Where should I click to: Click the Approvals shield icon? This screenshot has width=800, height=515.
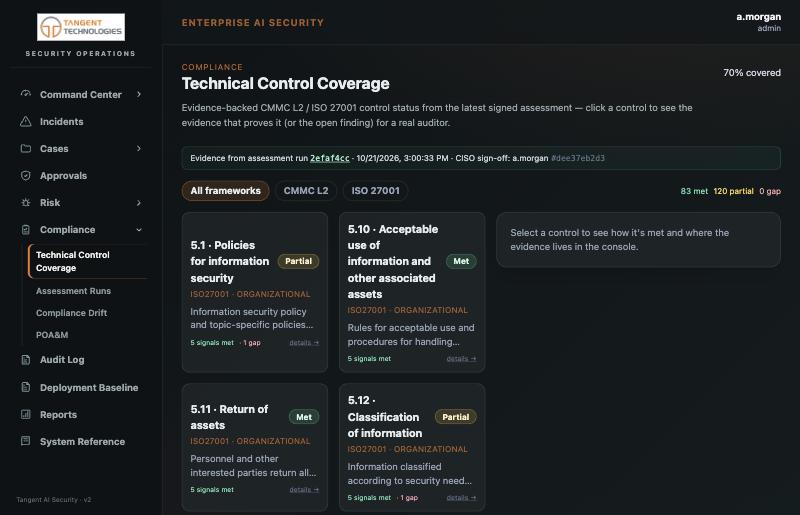tap(26, 176)
